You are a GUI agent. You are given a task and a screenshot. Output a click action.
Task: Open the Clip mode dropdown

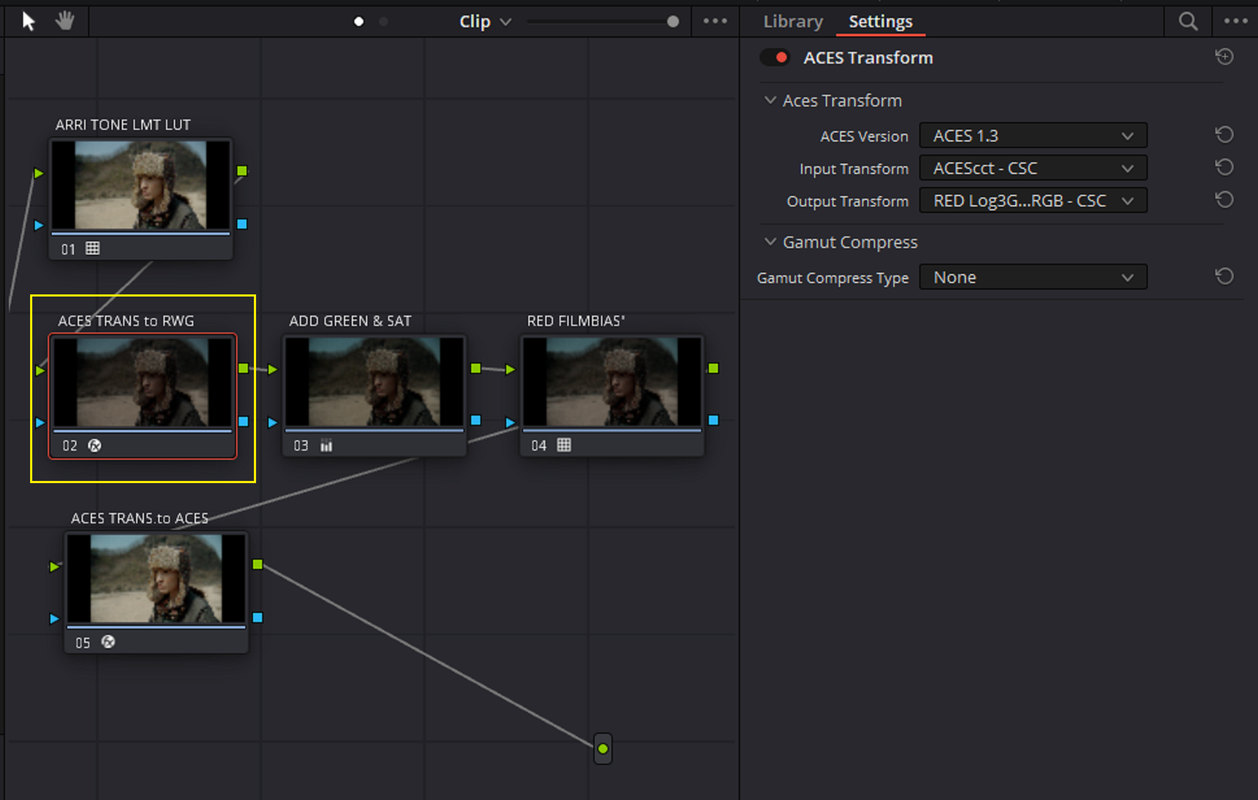tap(486, 21)
